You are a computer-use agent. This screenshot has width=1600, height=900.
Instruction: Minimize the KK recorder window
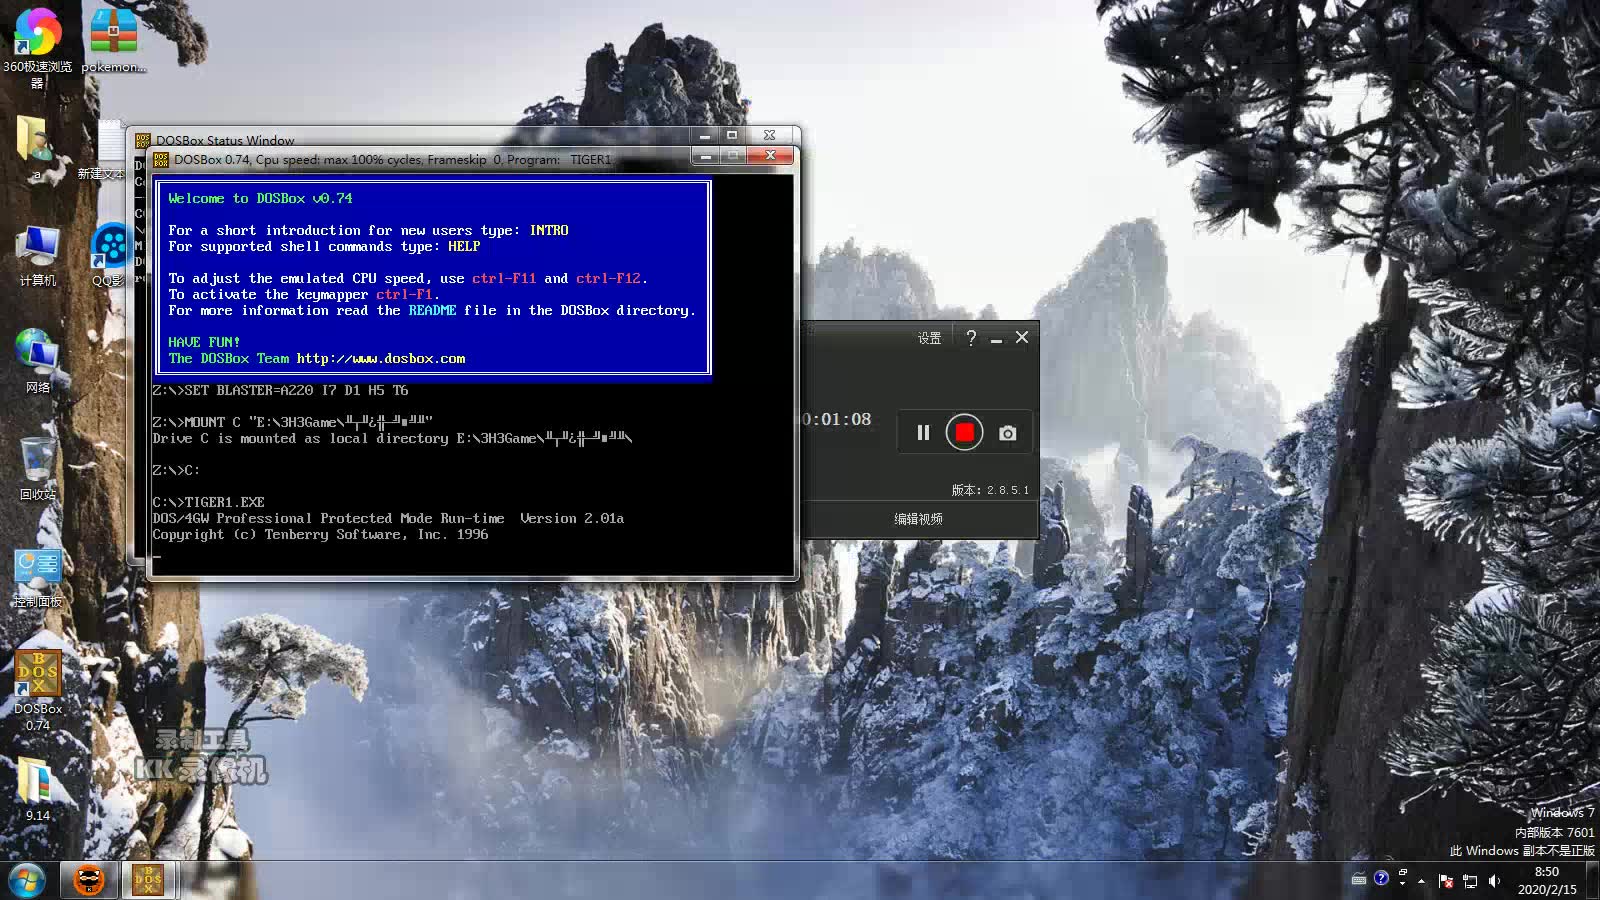pos(996,339)
